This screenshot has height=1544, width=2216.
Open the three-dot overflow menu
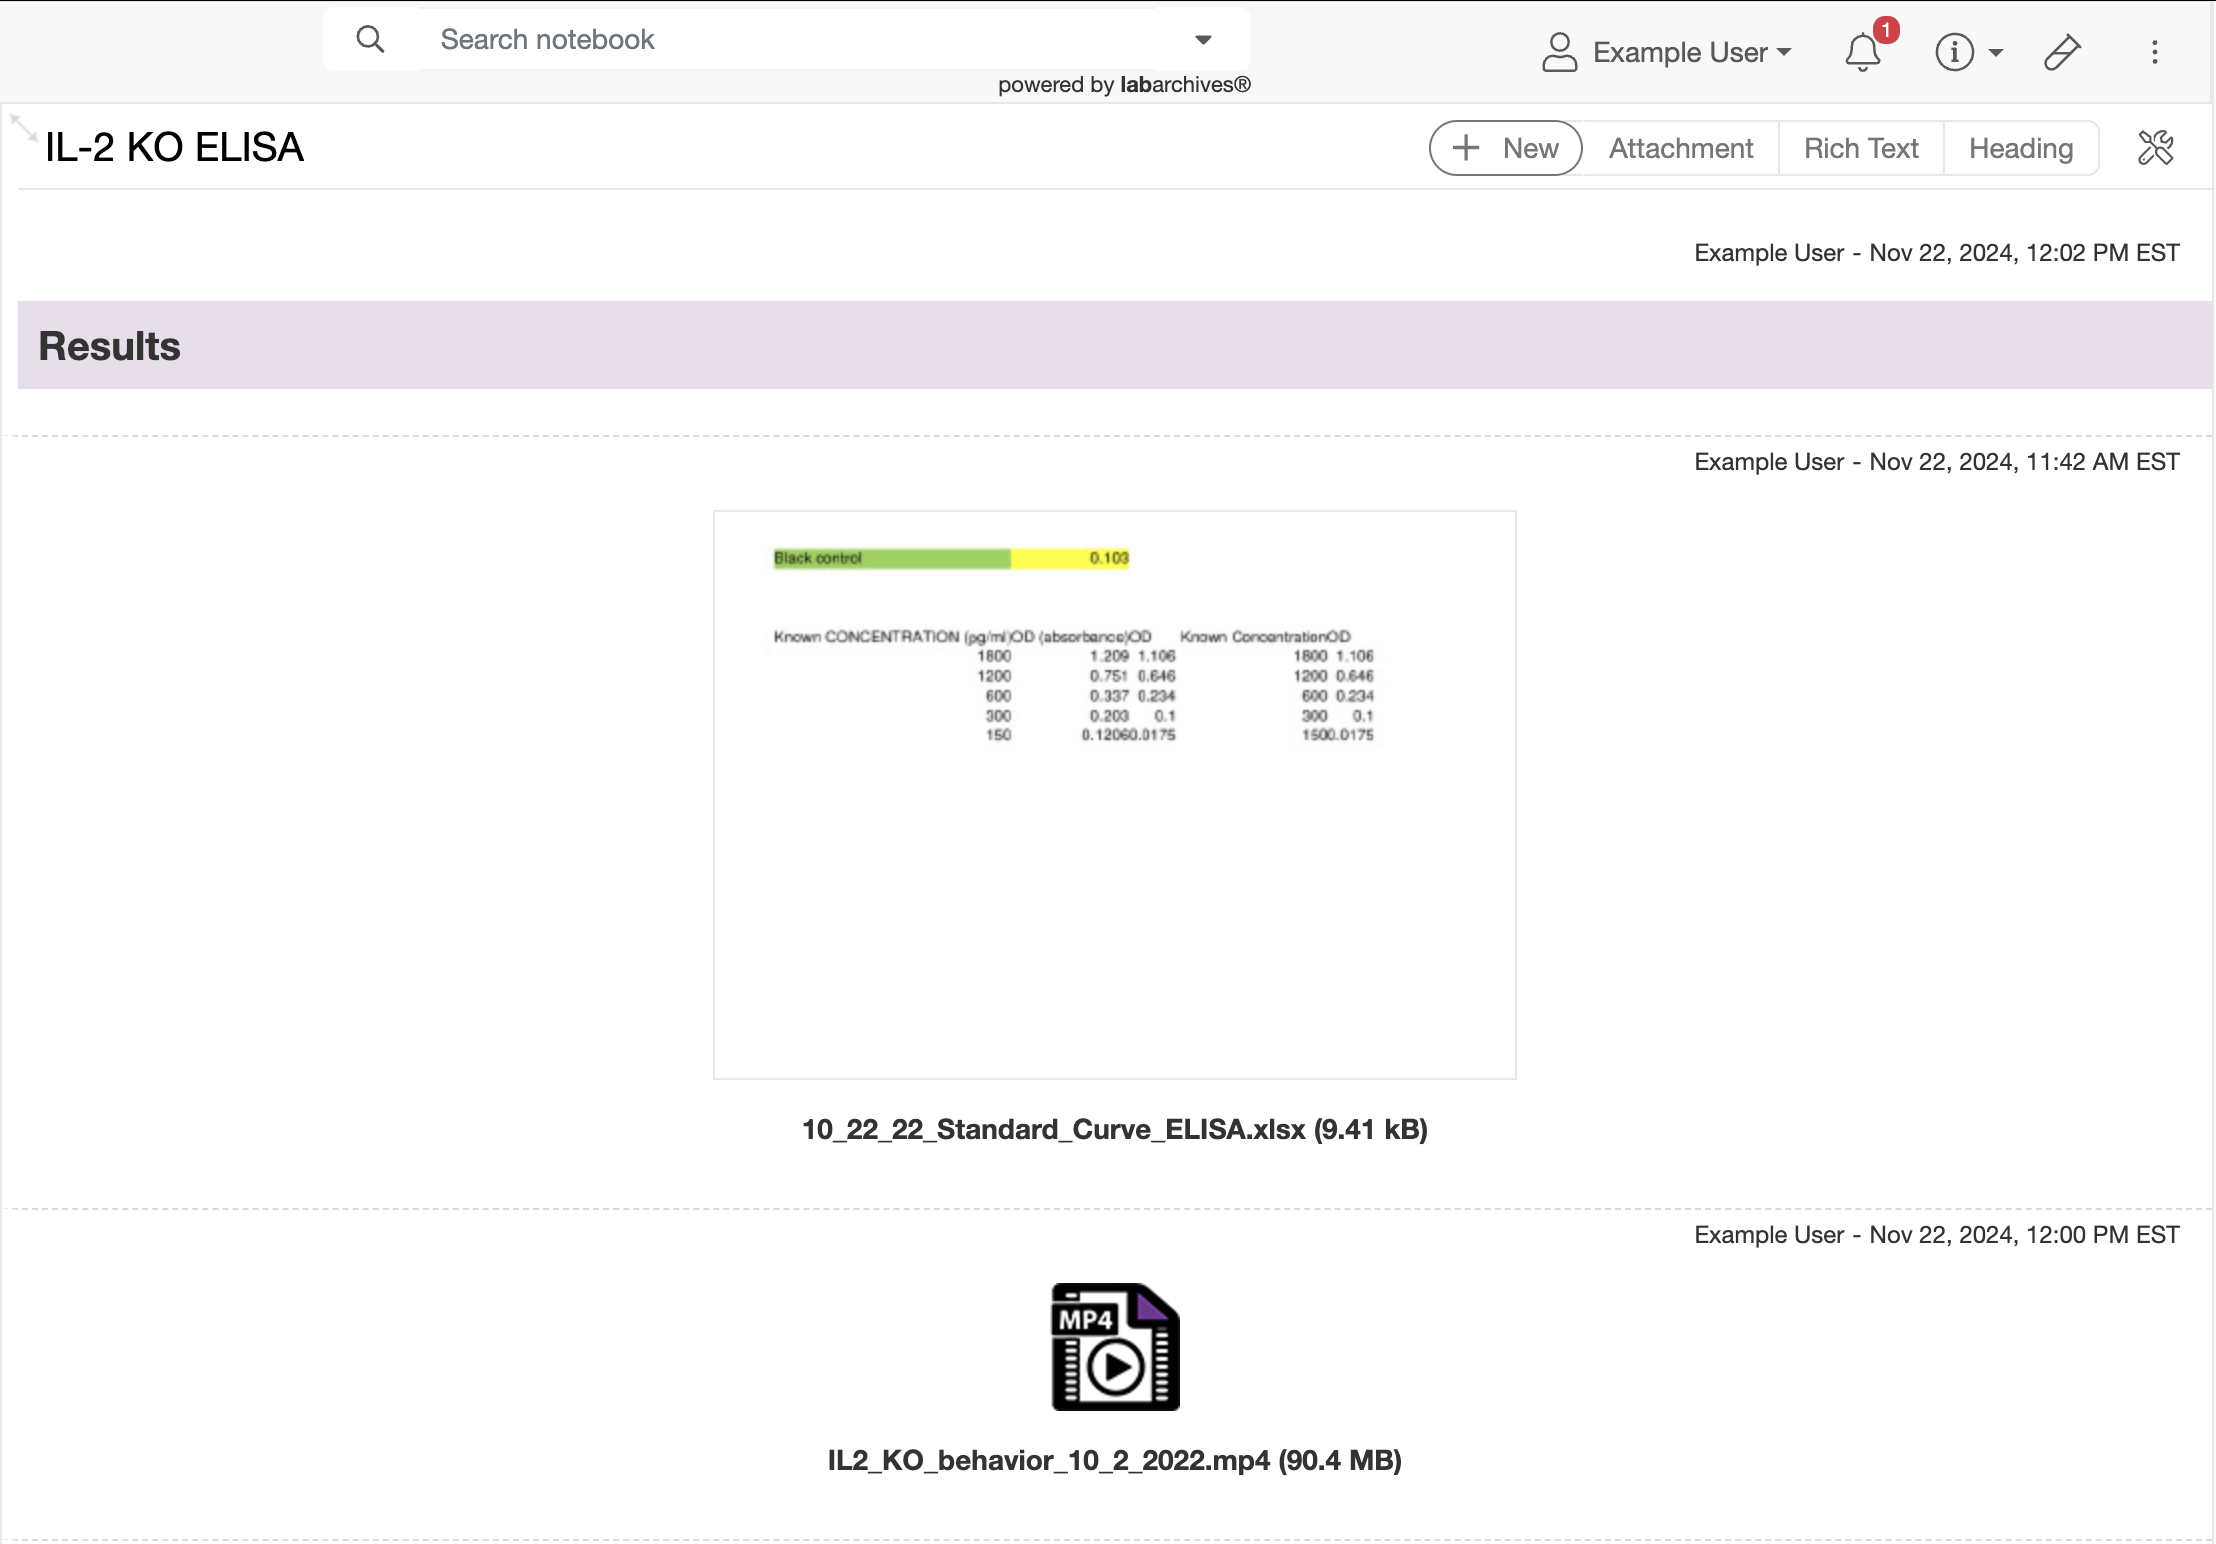click(x=2154, y=52)
